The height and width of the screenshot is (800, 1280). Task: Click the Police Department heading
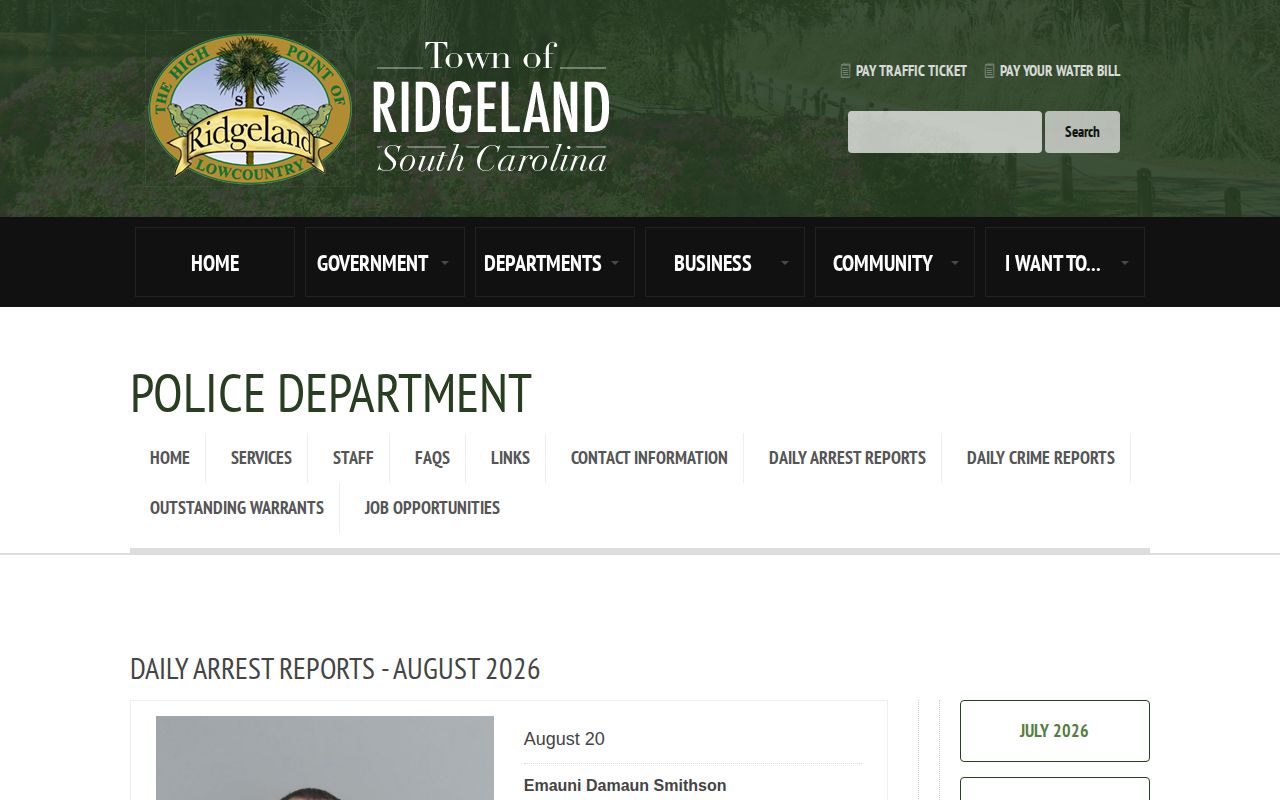tap(331, 393)
